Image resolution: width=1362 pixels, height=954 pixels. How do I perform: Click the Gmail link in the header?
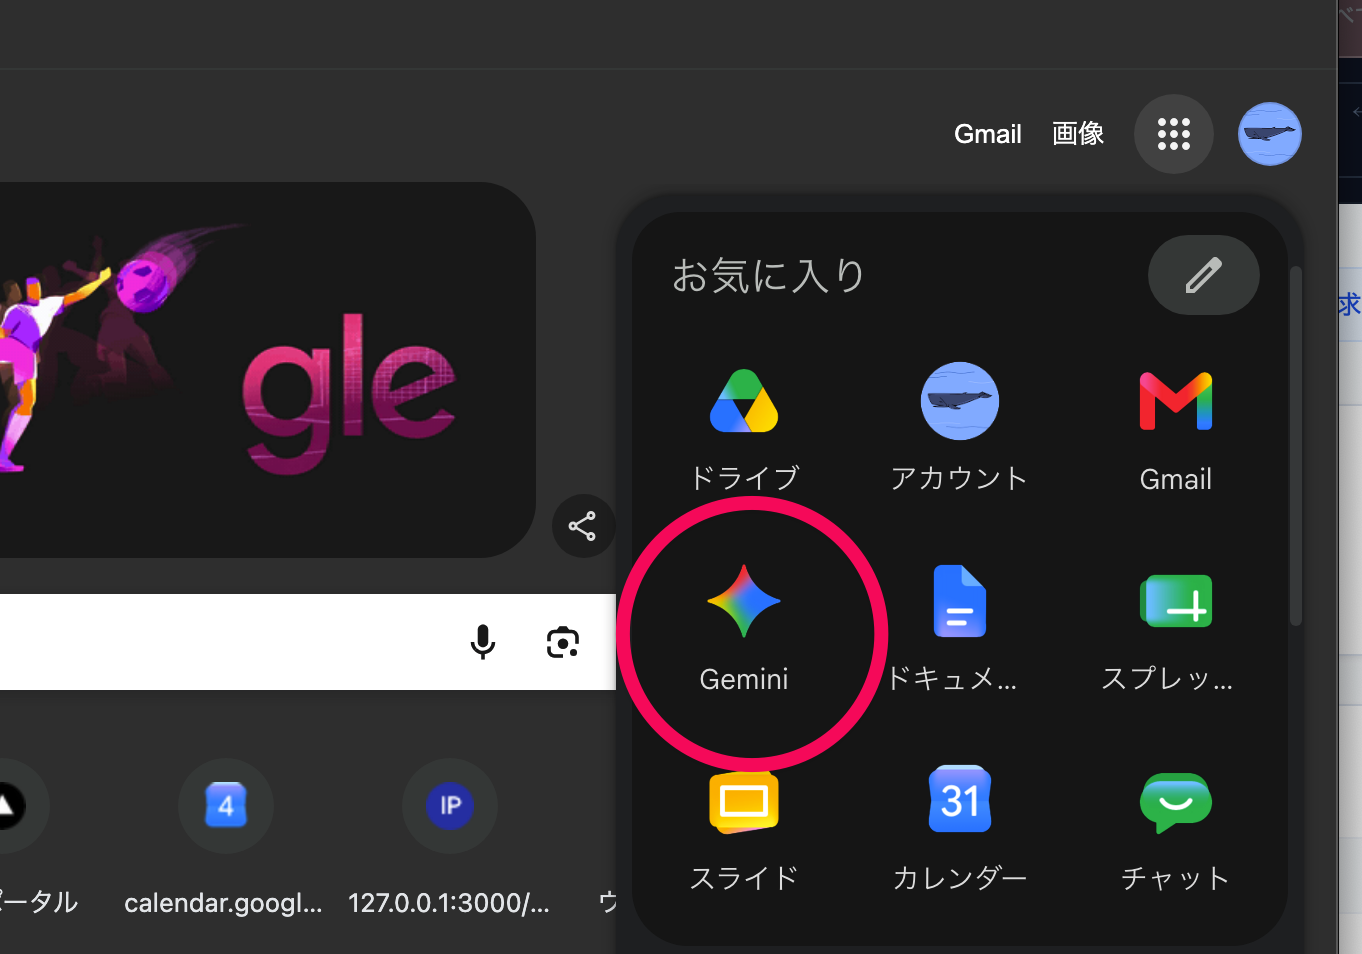988,134
